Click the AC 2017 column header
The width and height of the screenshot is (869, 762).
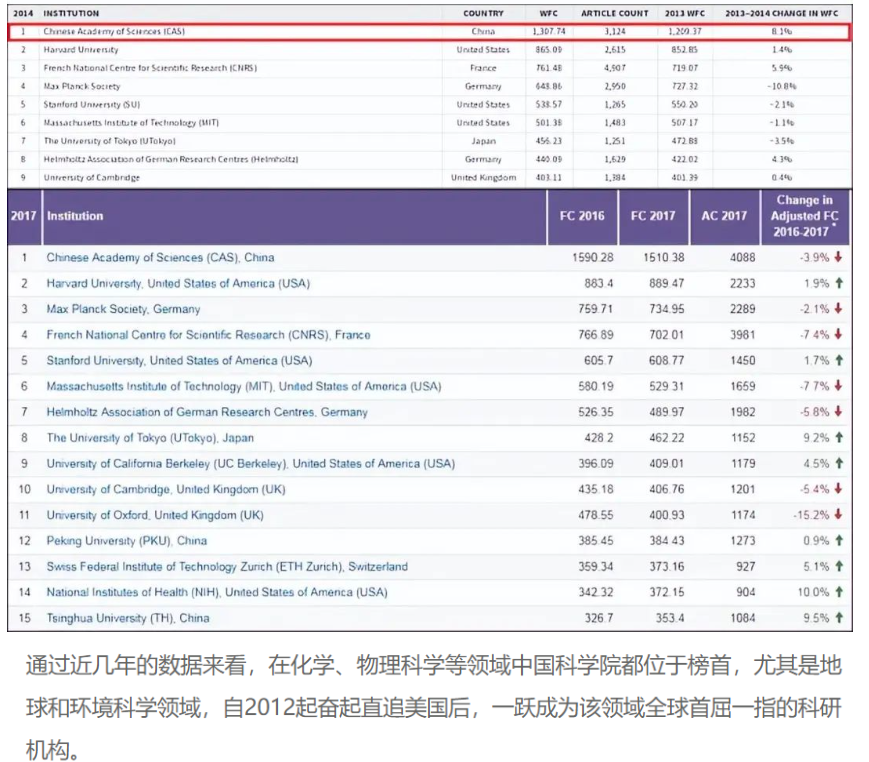pos(724,216)
